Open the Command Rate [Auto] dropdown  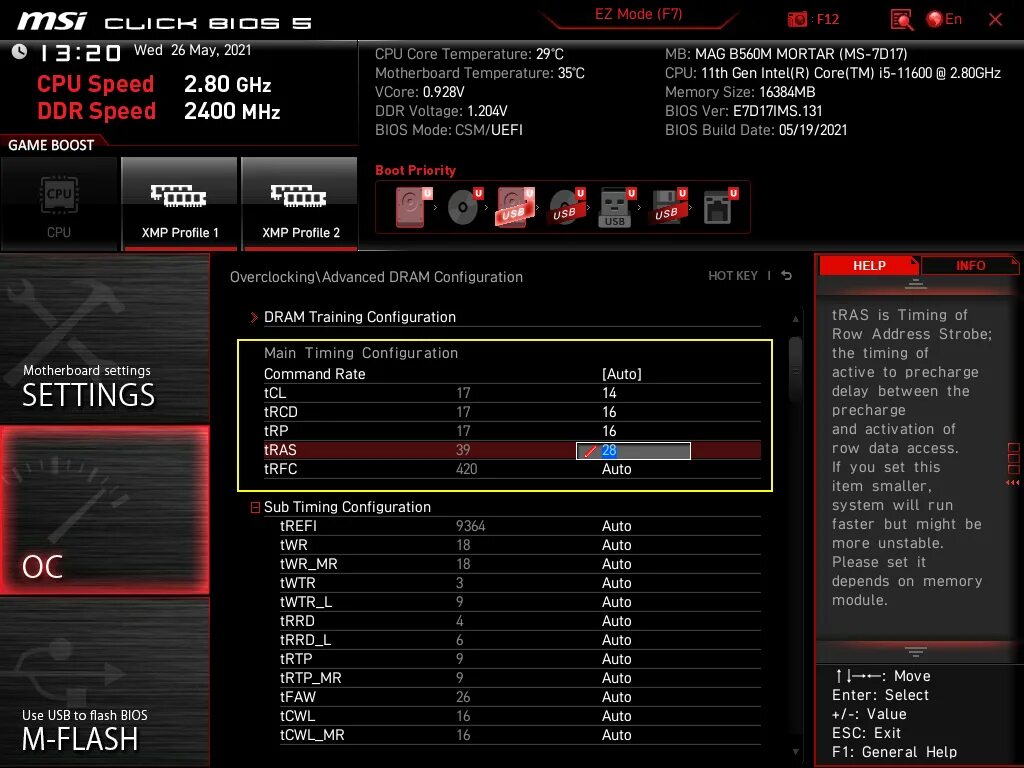(x=621, y=374)
